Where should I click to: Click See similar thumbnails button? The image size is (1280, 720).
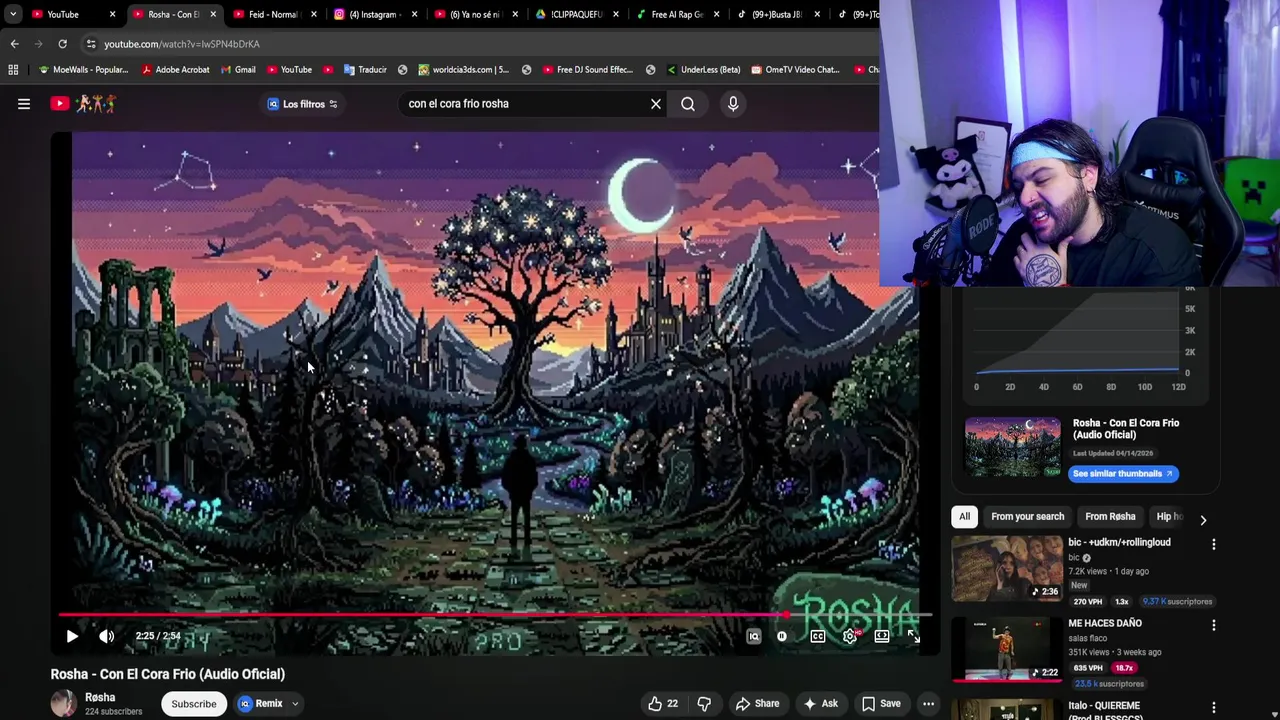coord(1123,474)
